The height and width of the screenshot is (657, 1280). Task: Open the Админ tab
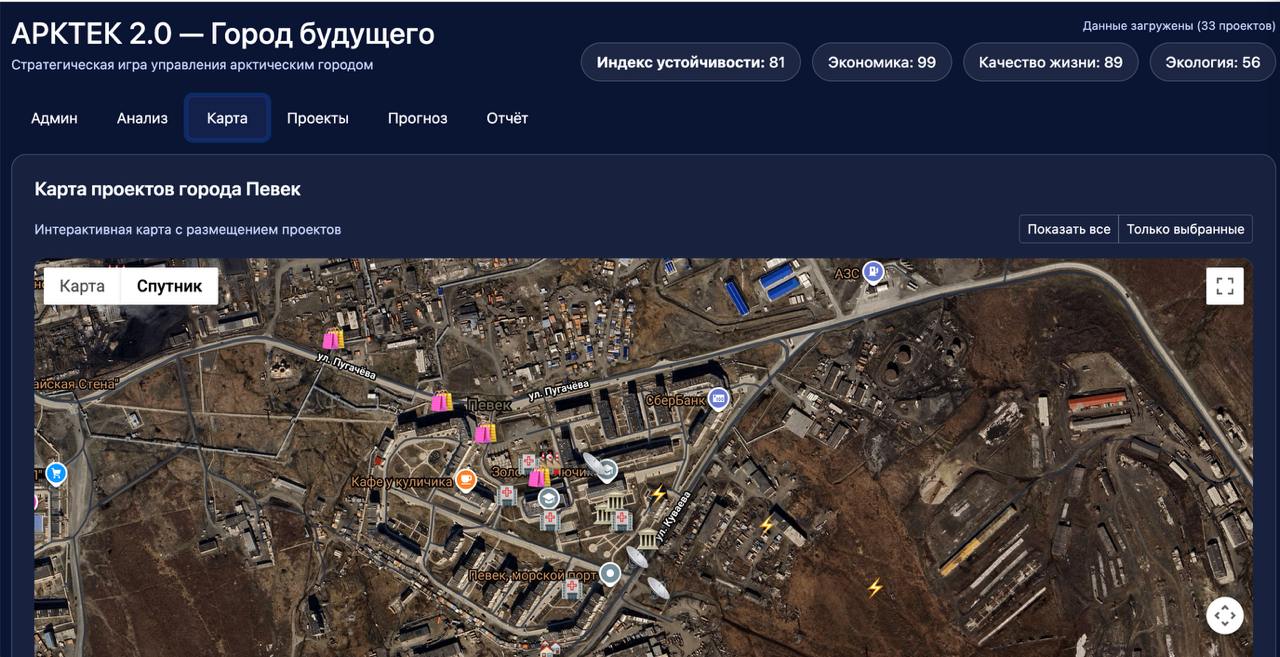click(x=54, y=118)
